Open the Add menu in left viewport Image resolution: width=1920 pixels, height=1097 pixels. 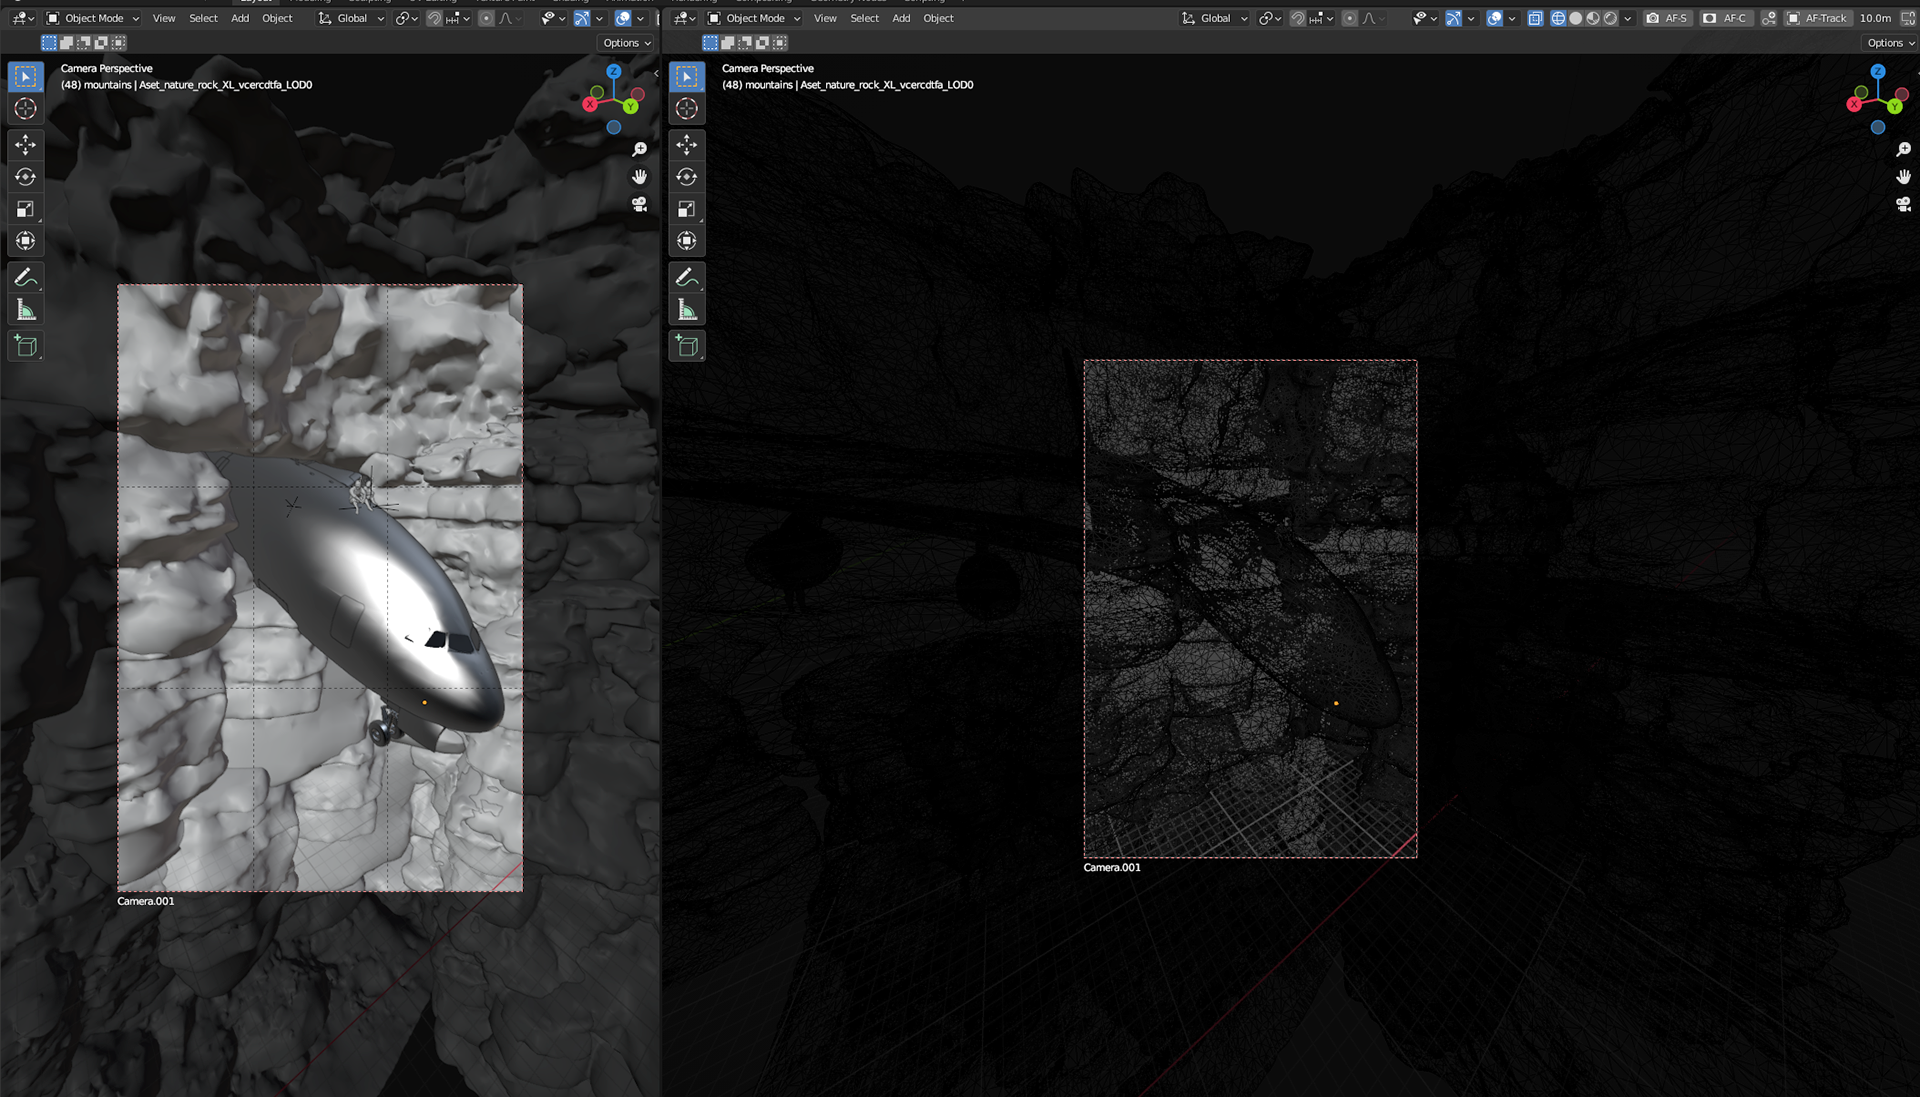point(240,18)
